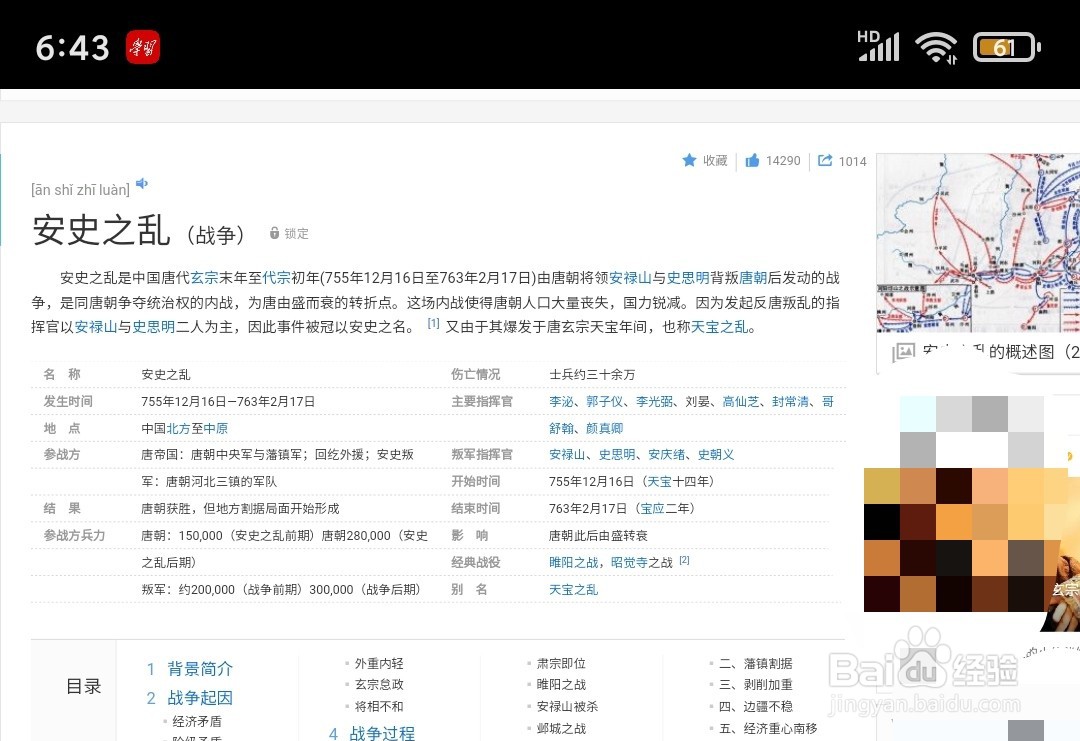Image resolution: width=1080 pixels, height=741 pixels.
Task: Click the share icon next to 1014
Action: click(824, 160)
